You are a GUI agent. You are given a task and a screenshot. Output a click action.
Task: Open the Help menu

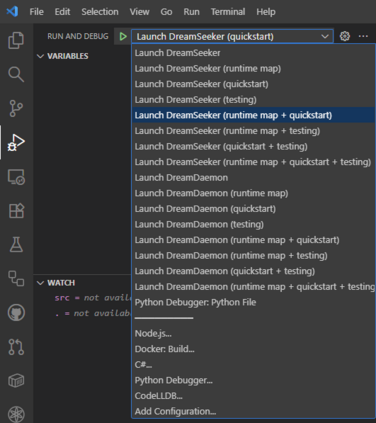(x=266, y=12)
